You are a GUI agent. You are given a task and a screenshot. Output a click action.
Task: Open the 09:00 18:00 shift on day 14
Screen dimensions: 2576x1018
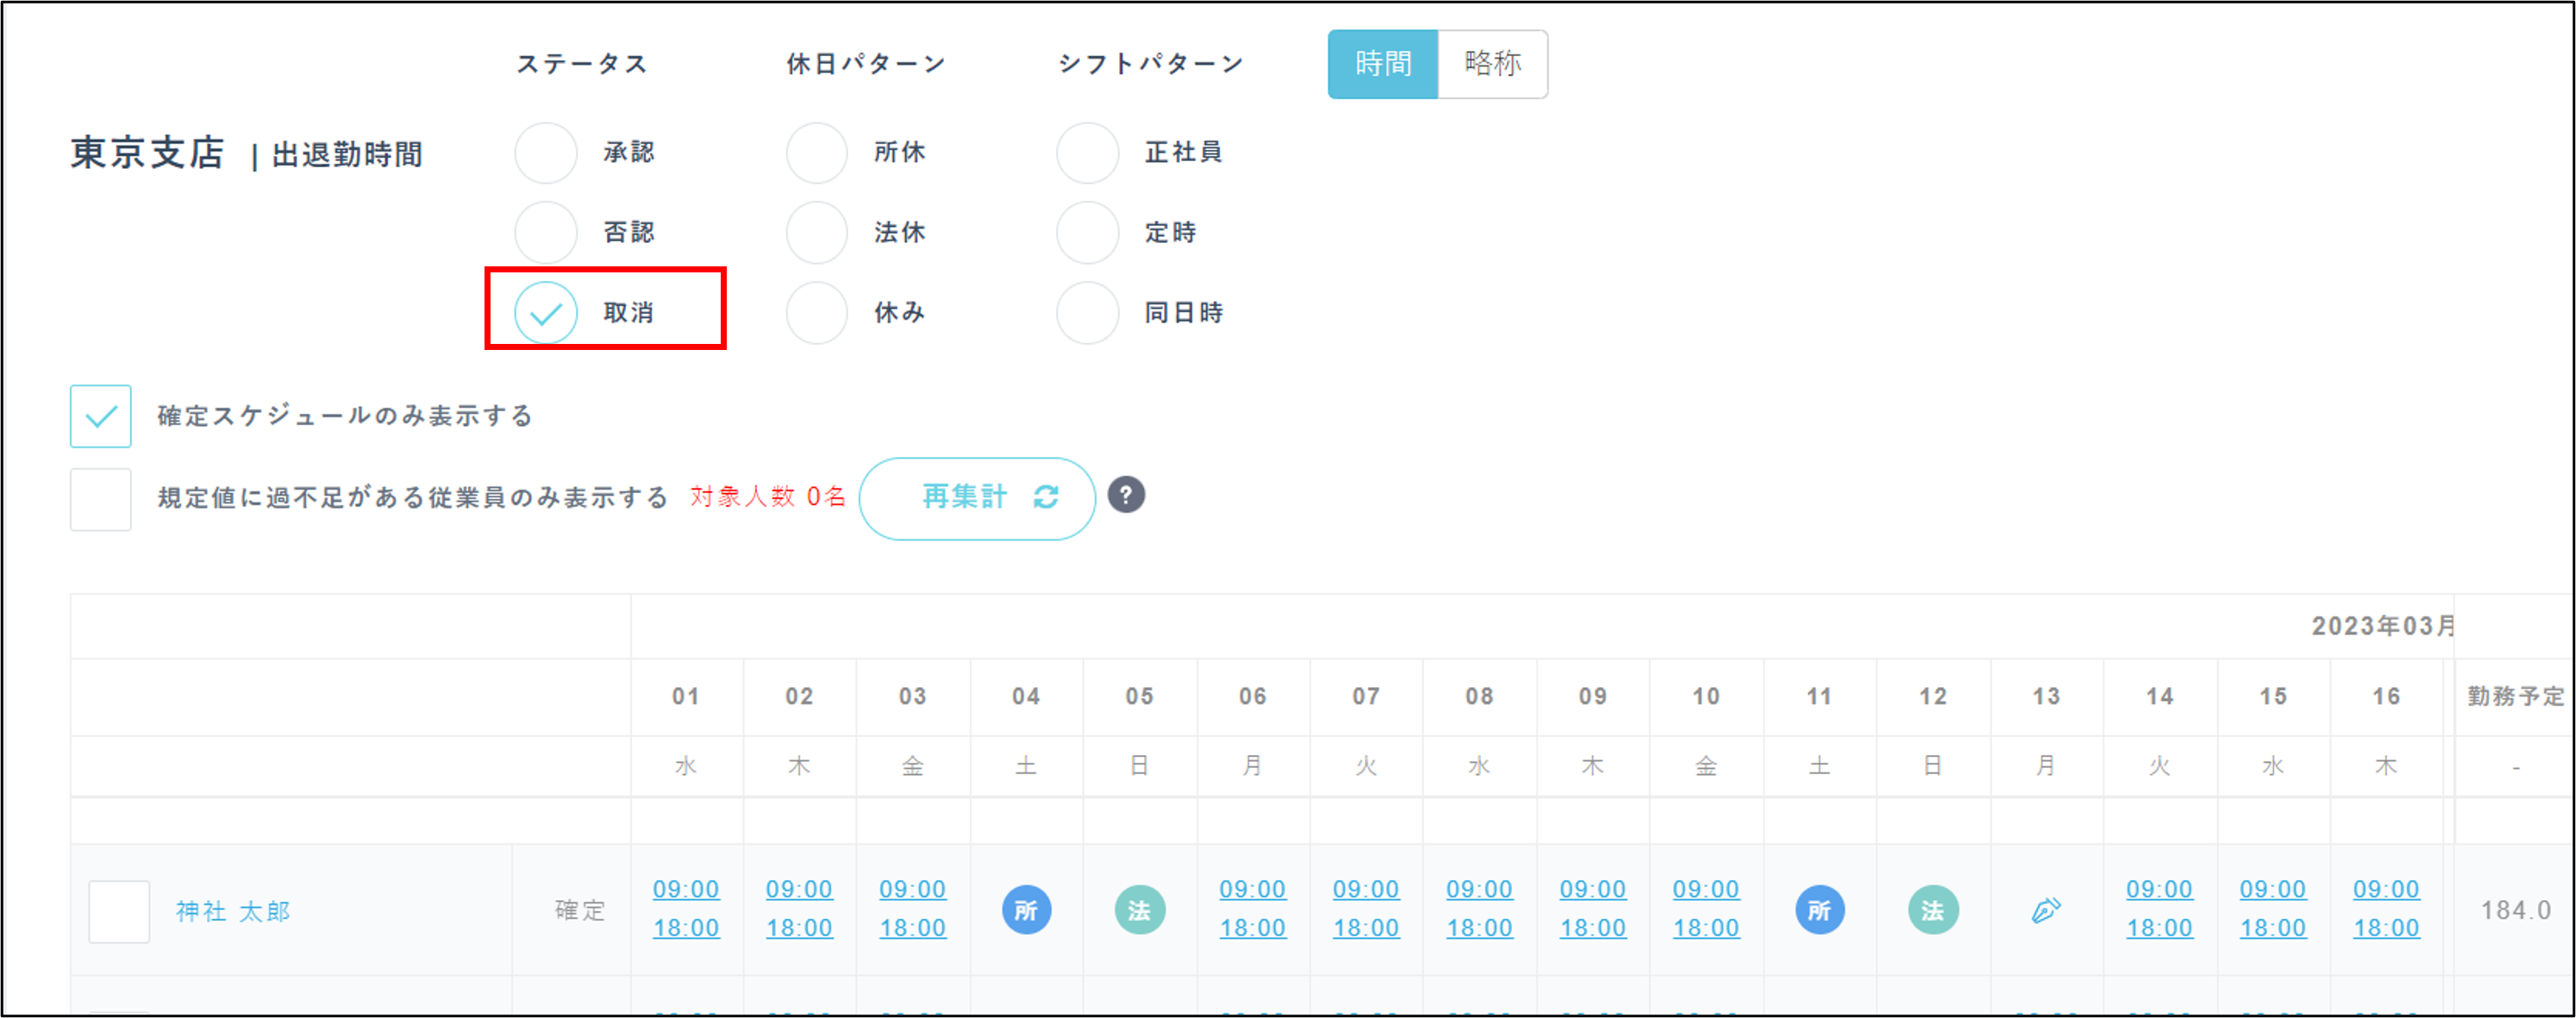[x=2159, y=908]
